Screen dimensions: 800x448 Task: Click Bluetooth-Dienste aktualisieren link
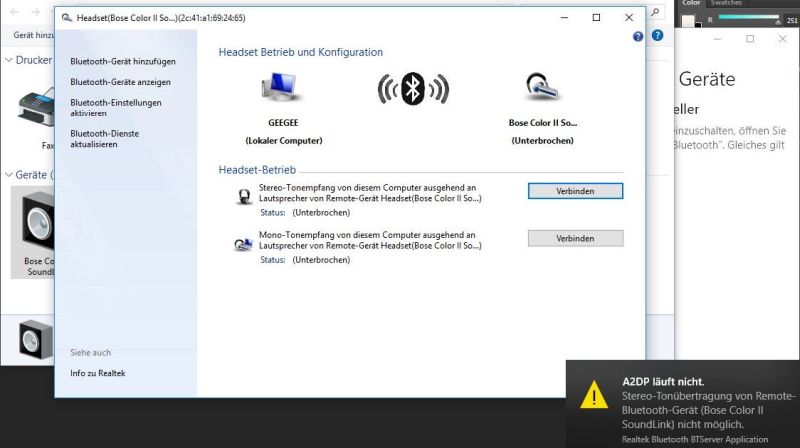[x=105, y=139]
